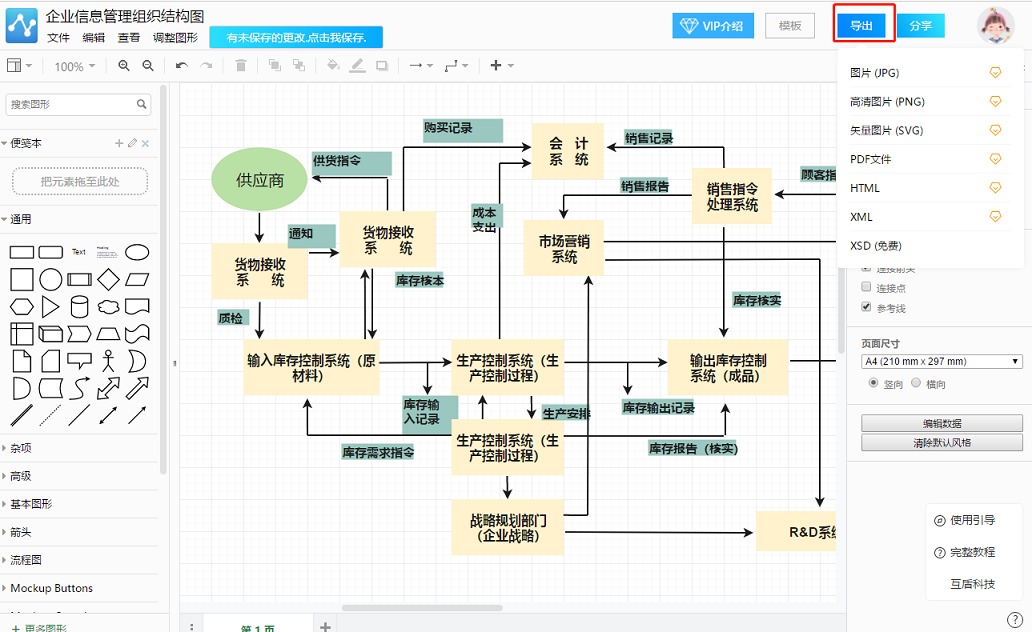Select the diamond shape in general palette

point(108,280)
